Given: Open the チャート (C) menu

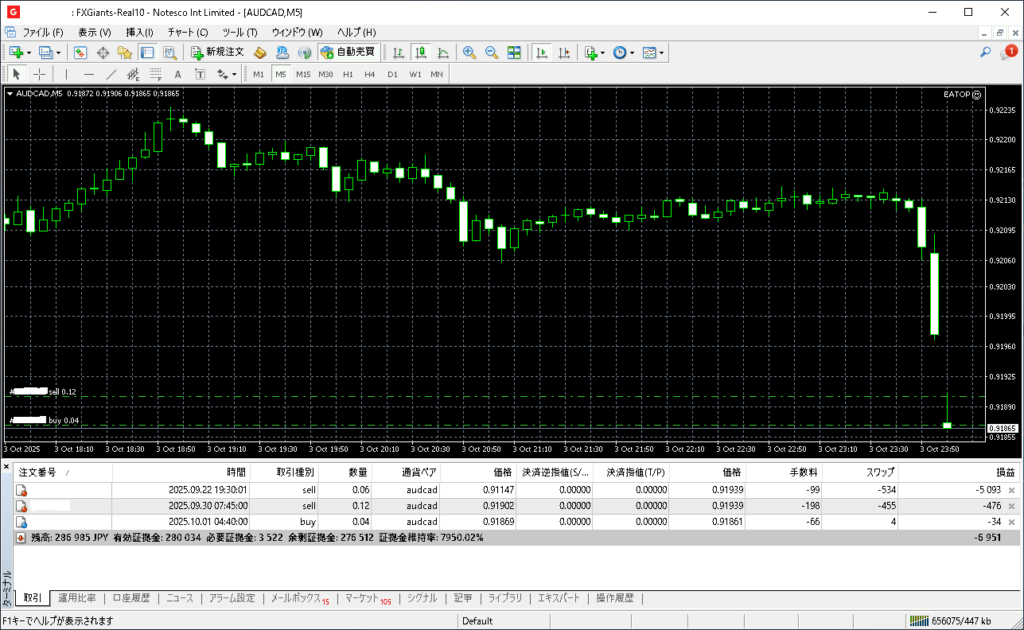Looking at the screenshot, I should pyautogui.click(x=188, y=32).
